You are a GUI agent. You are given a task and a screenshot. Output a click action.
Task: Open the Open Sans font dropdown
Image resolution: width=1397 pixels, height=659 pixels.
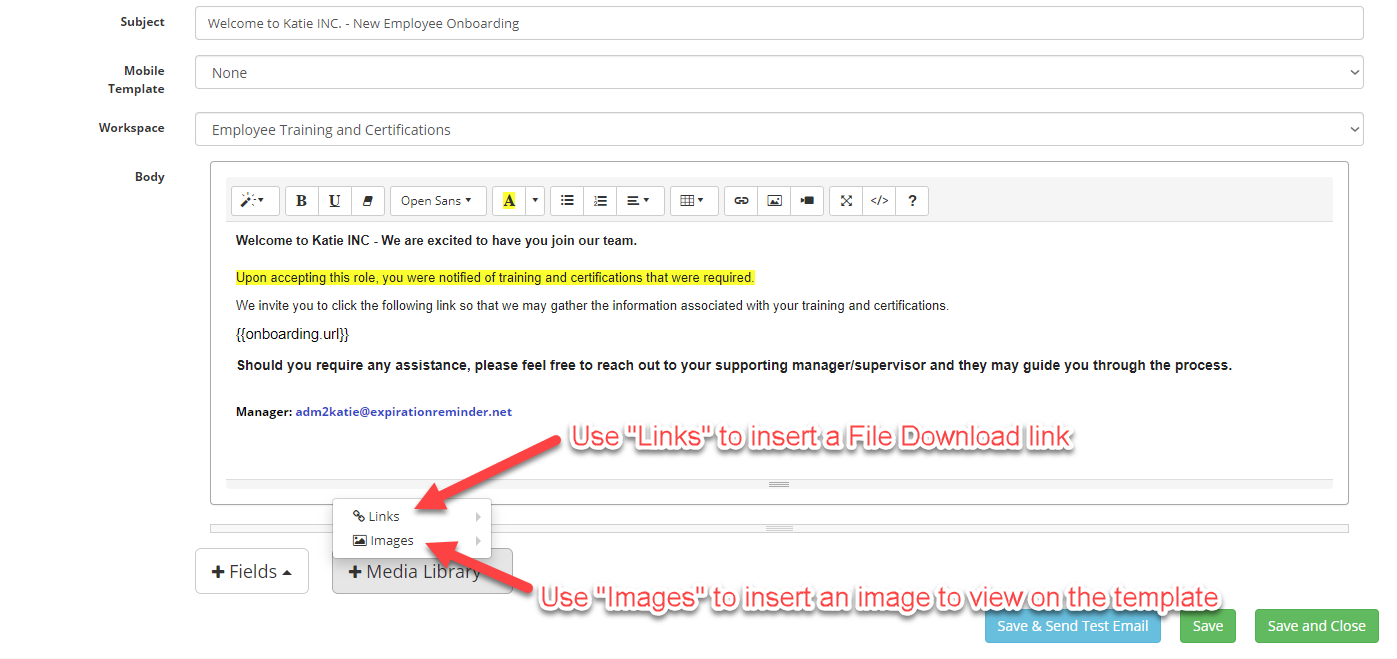pyautogui.click(x=437, y=201)
